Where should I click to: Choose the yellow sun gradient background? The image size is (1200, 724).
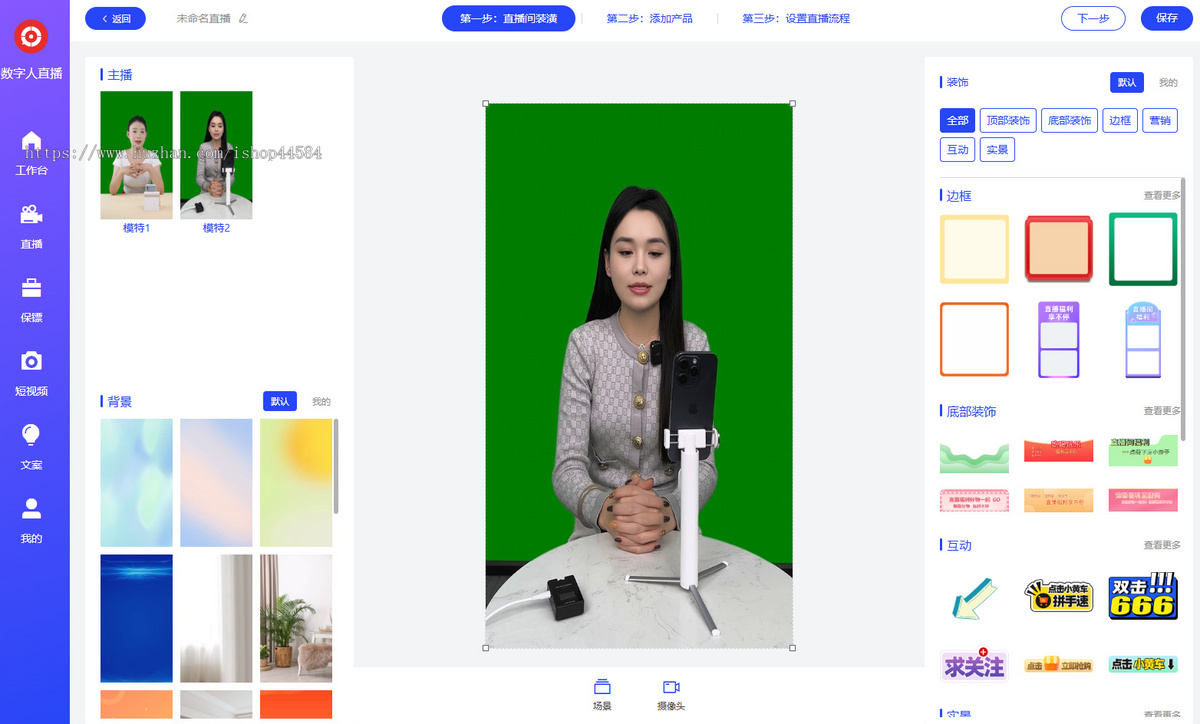click(296, 483)
